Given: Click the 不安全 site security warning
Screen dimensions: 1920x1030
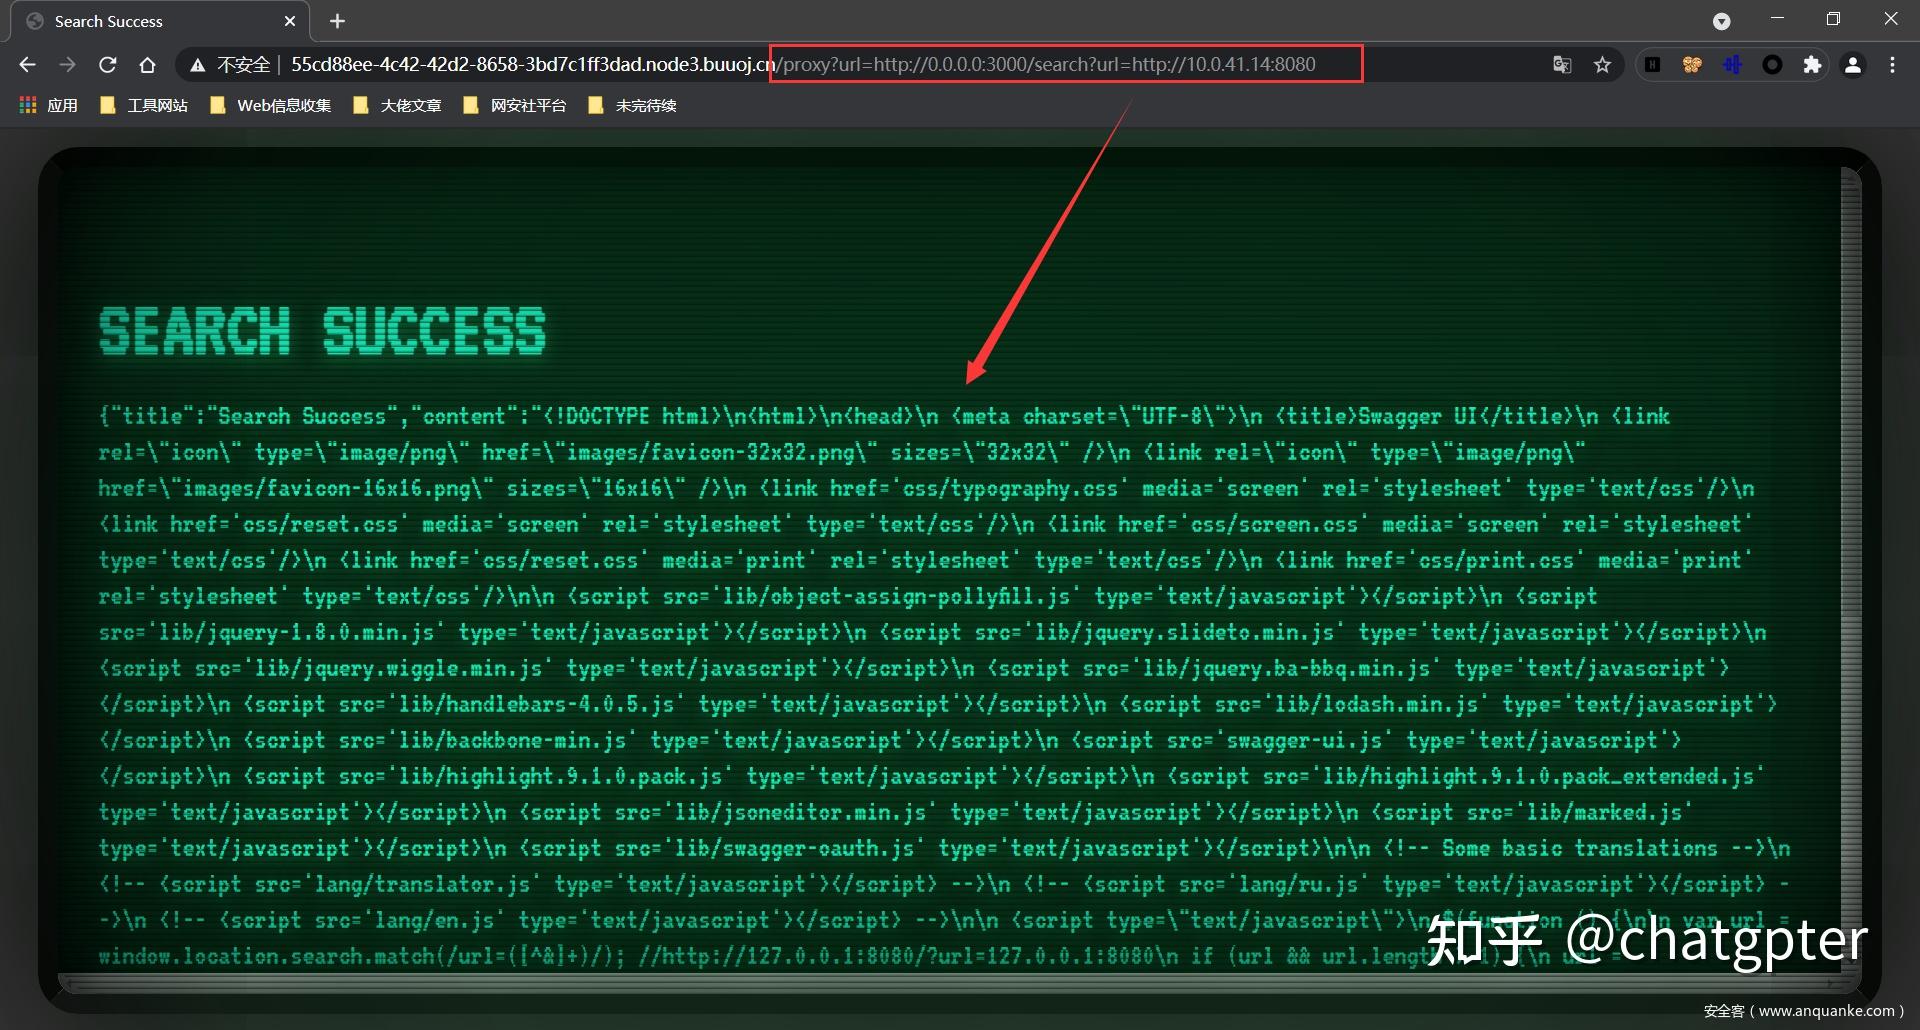Looking at the screenshot, I should click(243, 63).
